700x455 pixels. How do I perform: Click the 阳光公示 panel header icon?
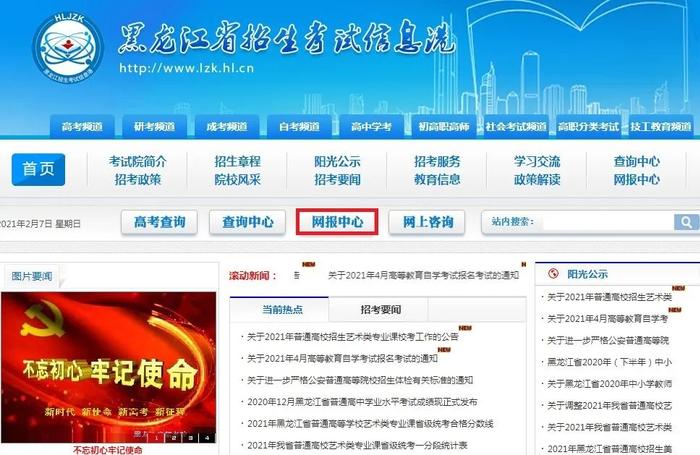pyautogui.click(x=553, y=274)
